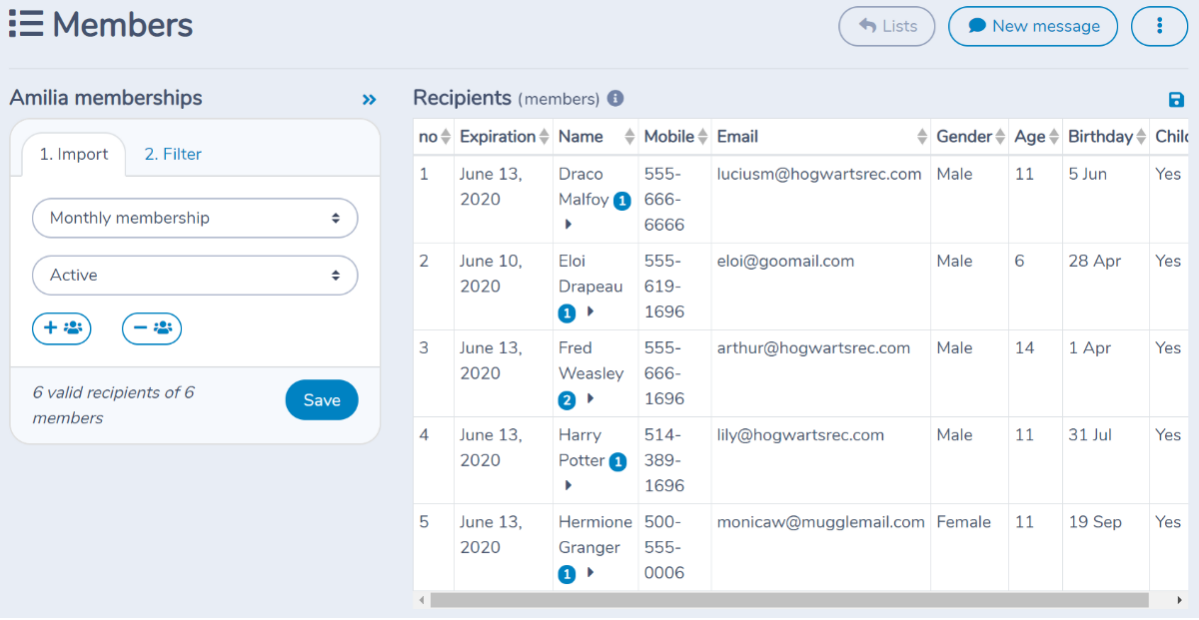The width and height of the screenshot is (1199, 620).
Task: Click the save disk icon above the table
Action: click(1176, 99)
